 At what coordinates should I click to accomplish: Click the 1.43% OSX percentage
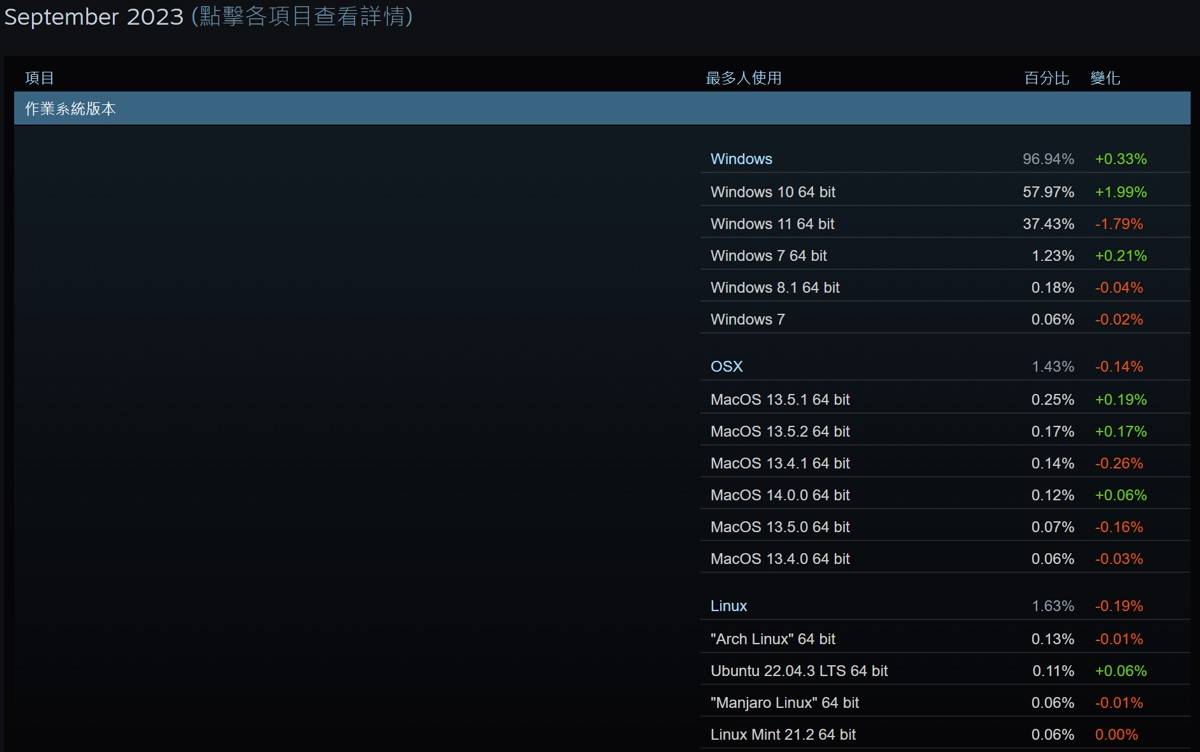(1053, 367)
